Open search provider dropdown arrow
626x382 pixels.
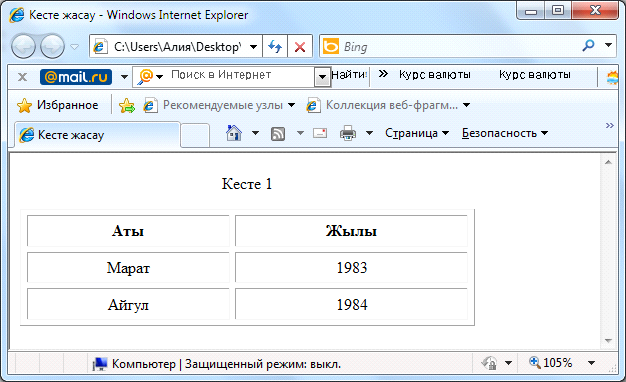(609, 45)
